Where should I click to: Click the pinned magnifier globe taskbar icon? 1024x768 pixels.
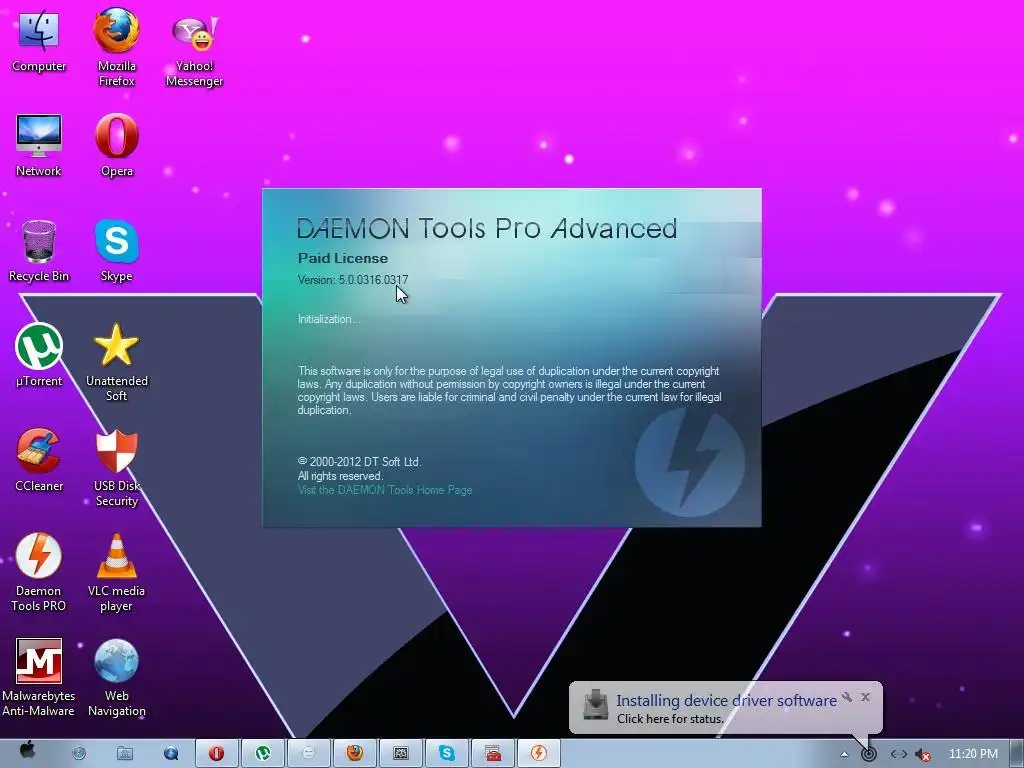171,754
